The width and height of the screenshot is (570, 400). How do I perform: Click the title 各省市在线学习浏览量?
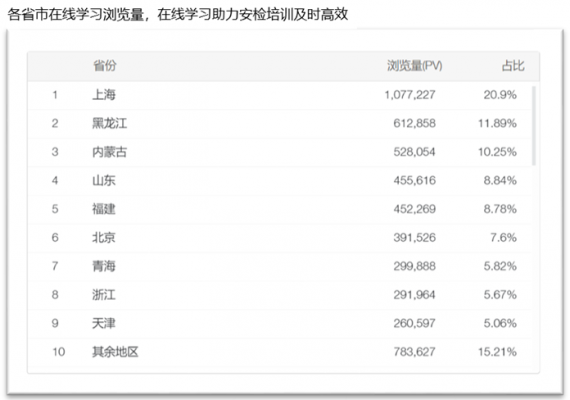76,15
